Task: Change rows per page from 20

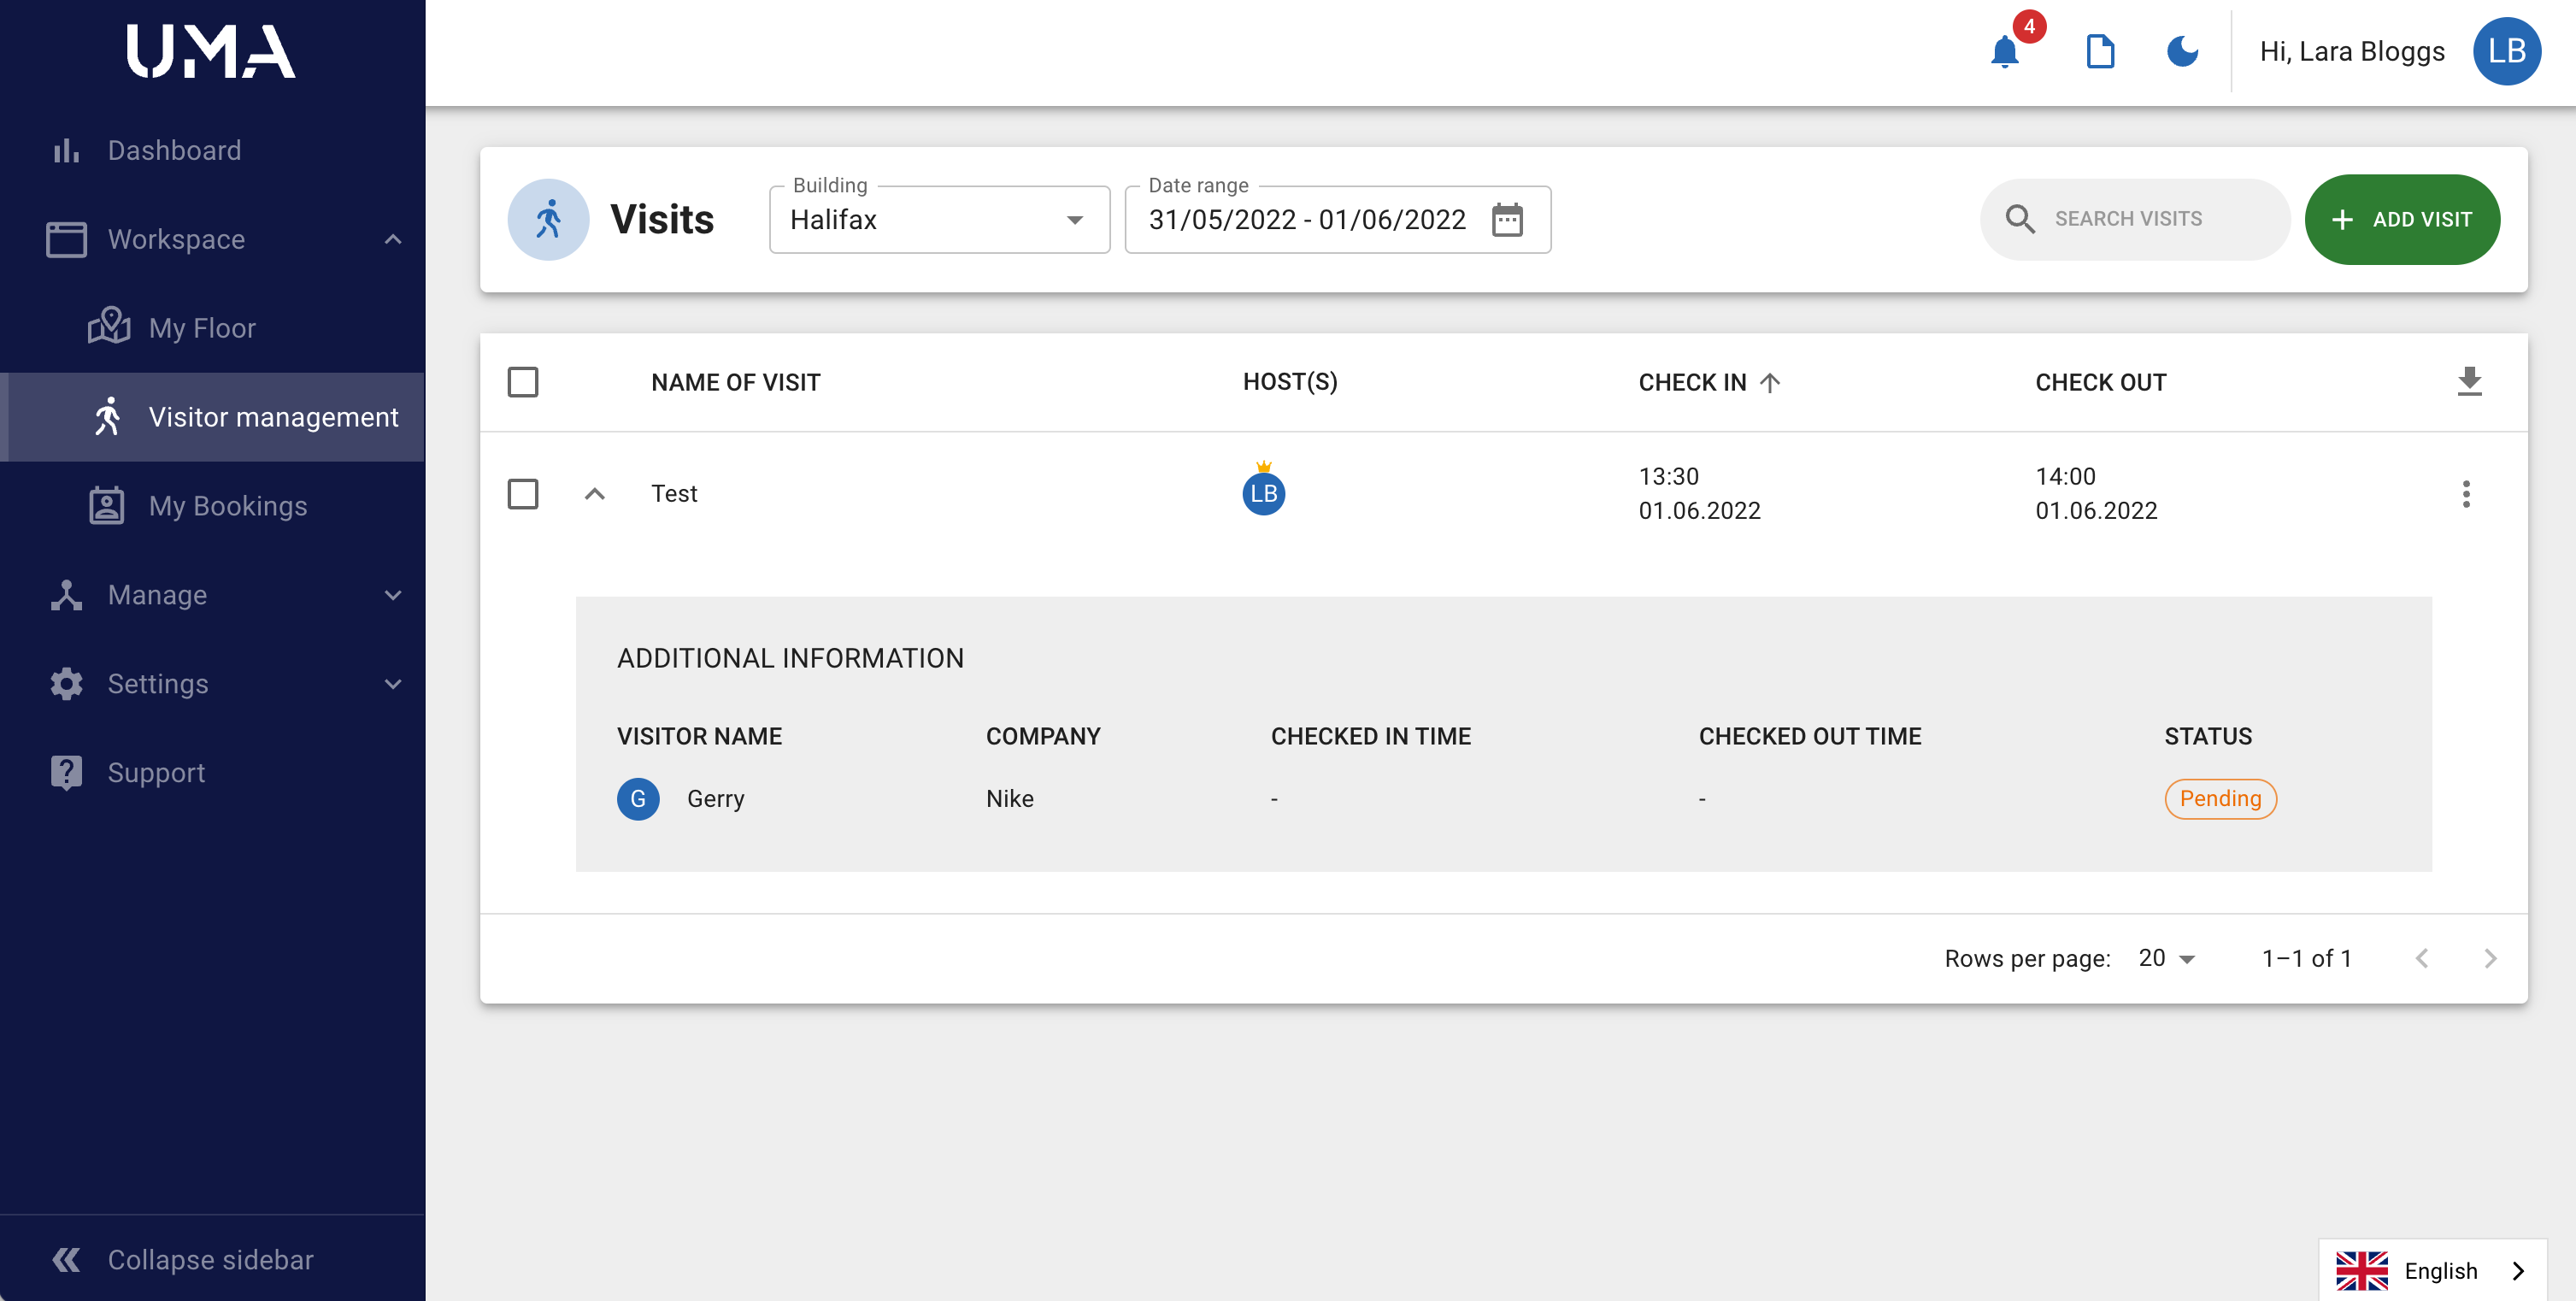Action: [x=2166, y=958]
